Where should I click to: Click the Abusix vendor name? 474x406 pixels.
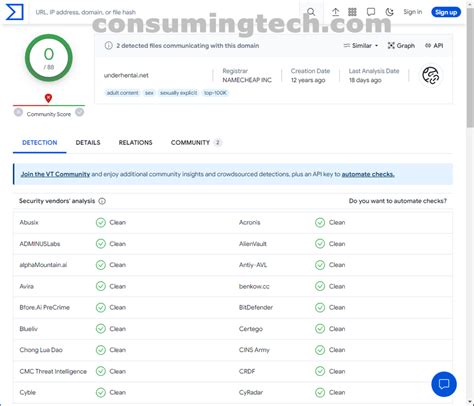[29, 222]
